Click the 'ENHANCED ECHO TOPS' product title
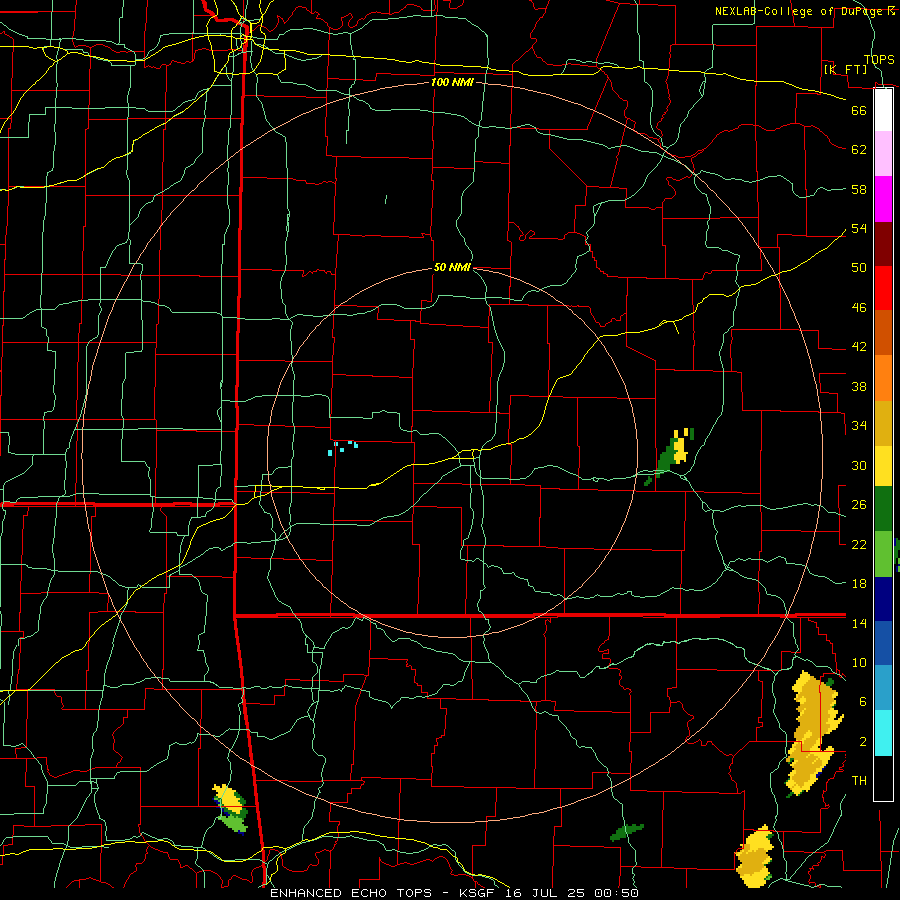 350,893
